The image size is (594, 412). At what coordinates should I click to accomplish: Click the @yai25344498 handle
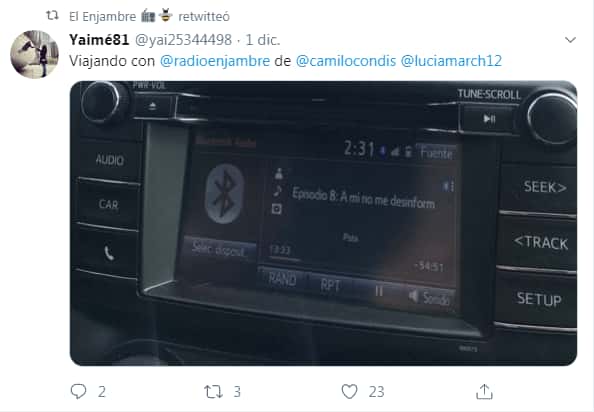pos(183,40)
